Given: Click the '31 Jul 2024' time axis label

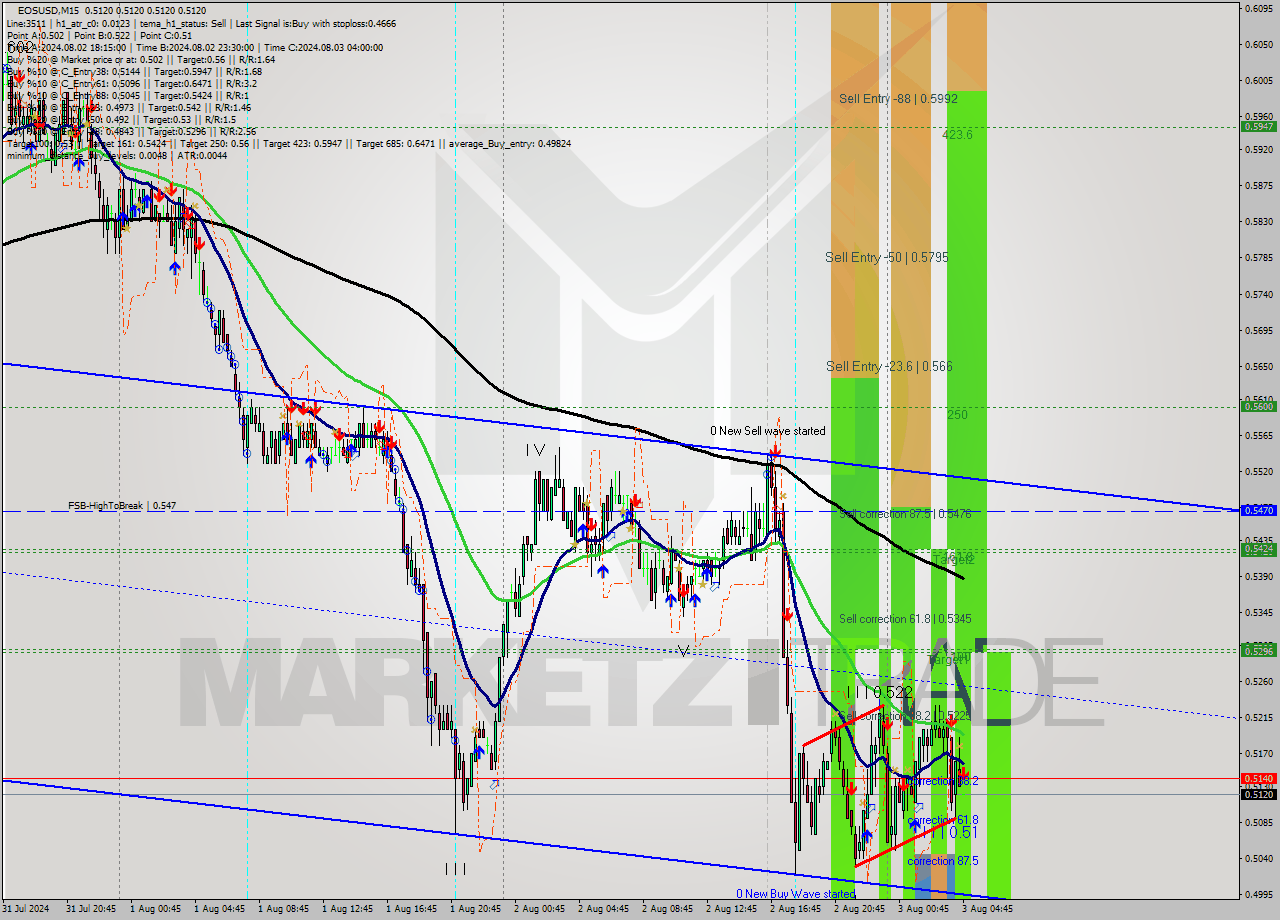Looking at the screenshot, I should tap(28, 909).
